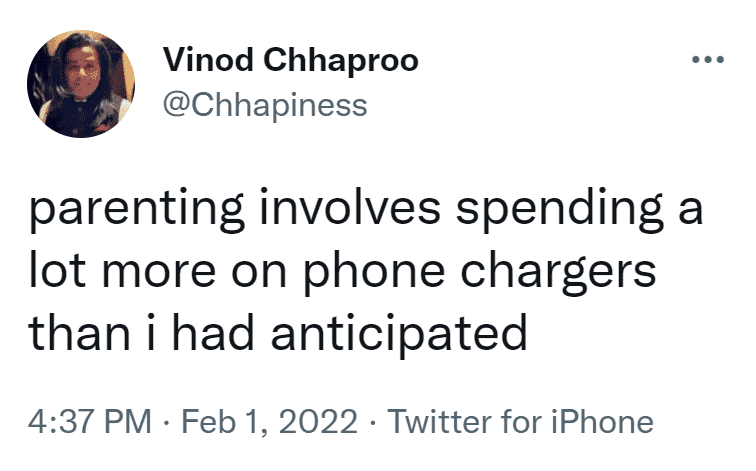The image size is (756, 471).
Task: Click the word "had" in the tweet
Action: (213, 334)
